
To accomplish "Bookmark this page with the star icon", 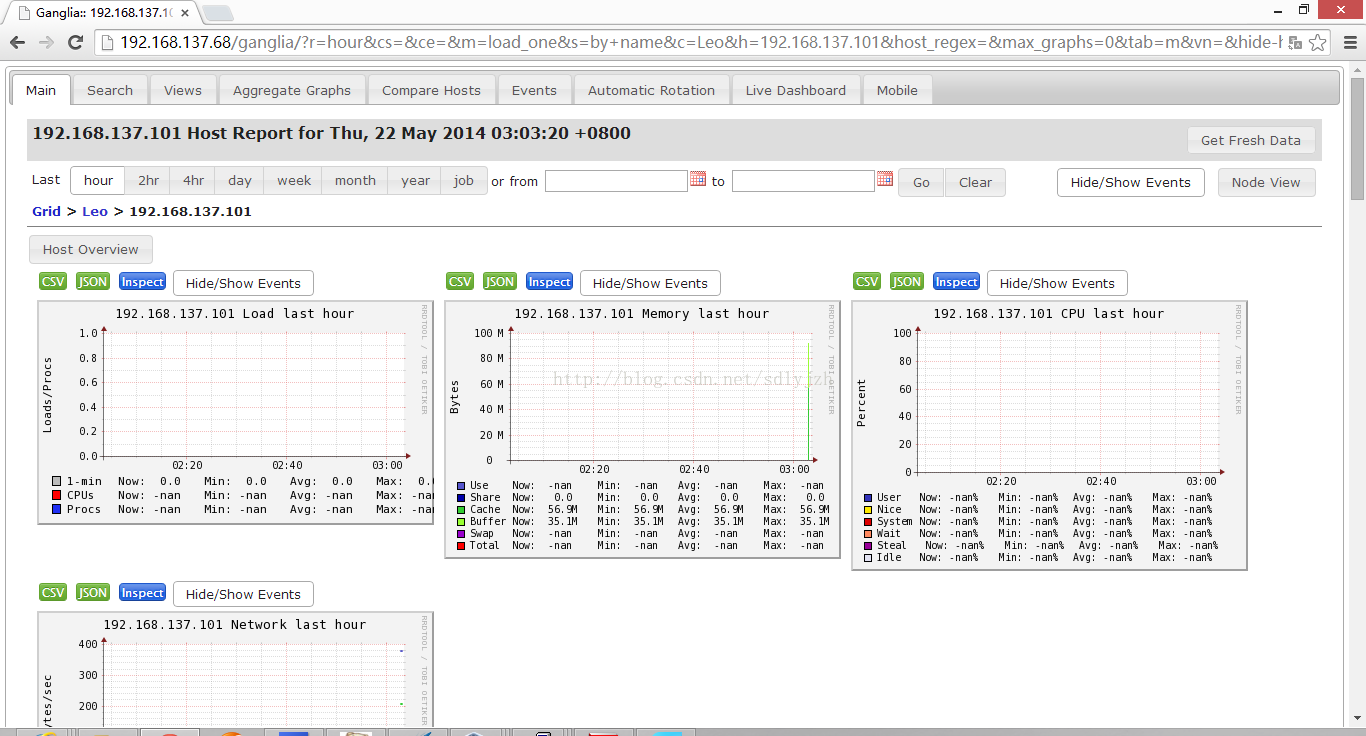I will coord(1318,42).
